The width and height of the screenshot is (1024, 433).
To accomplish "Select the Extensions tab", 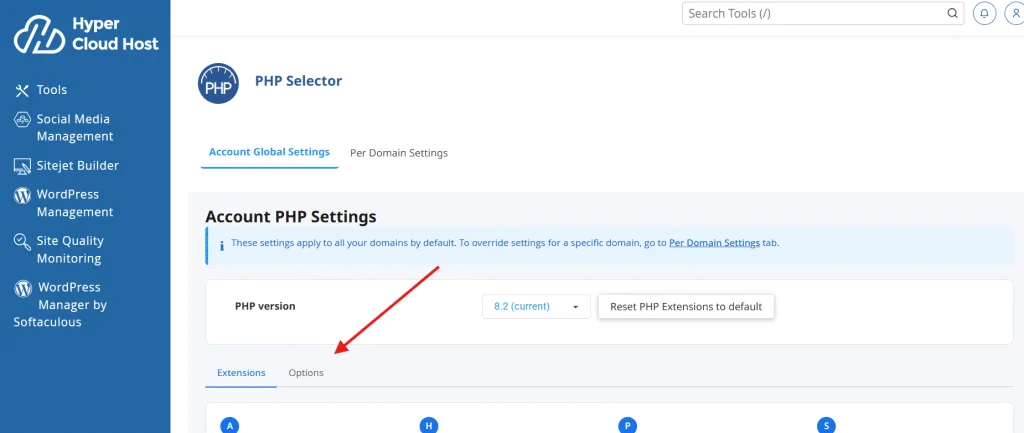I will pos(241,373).
